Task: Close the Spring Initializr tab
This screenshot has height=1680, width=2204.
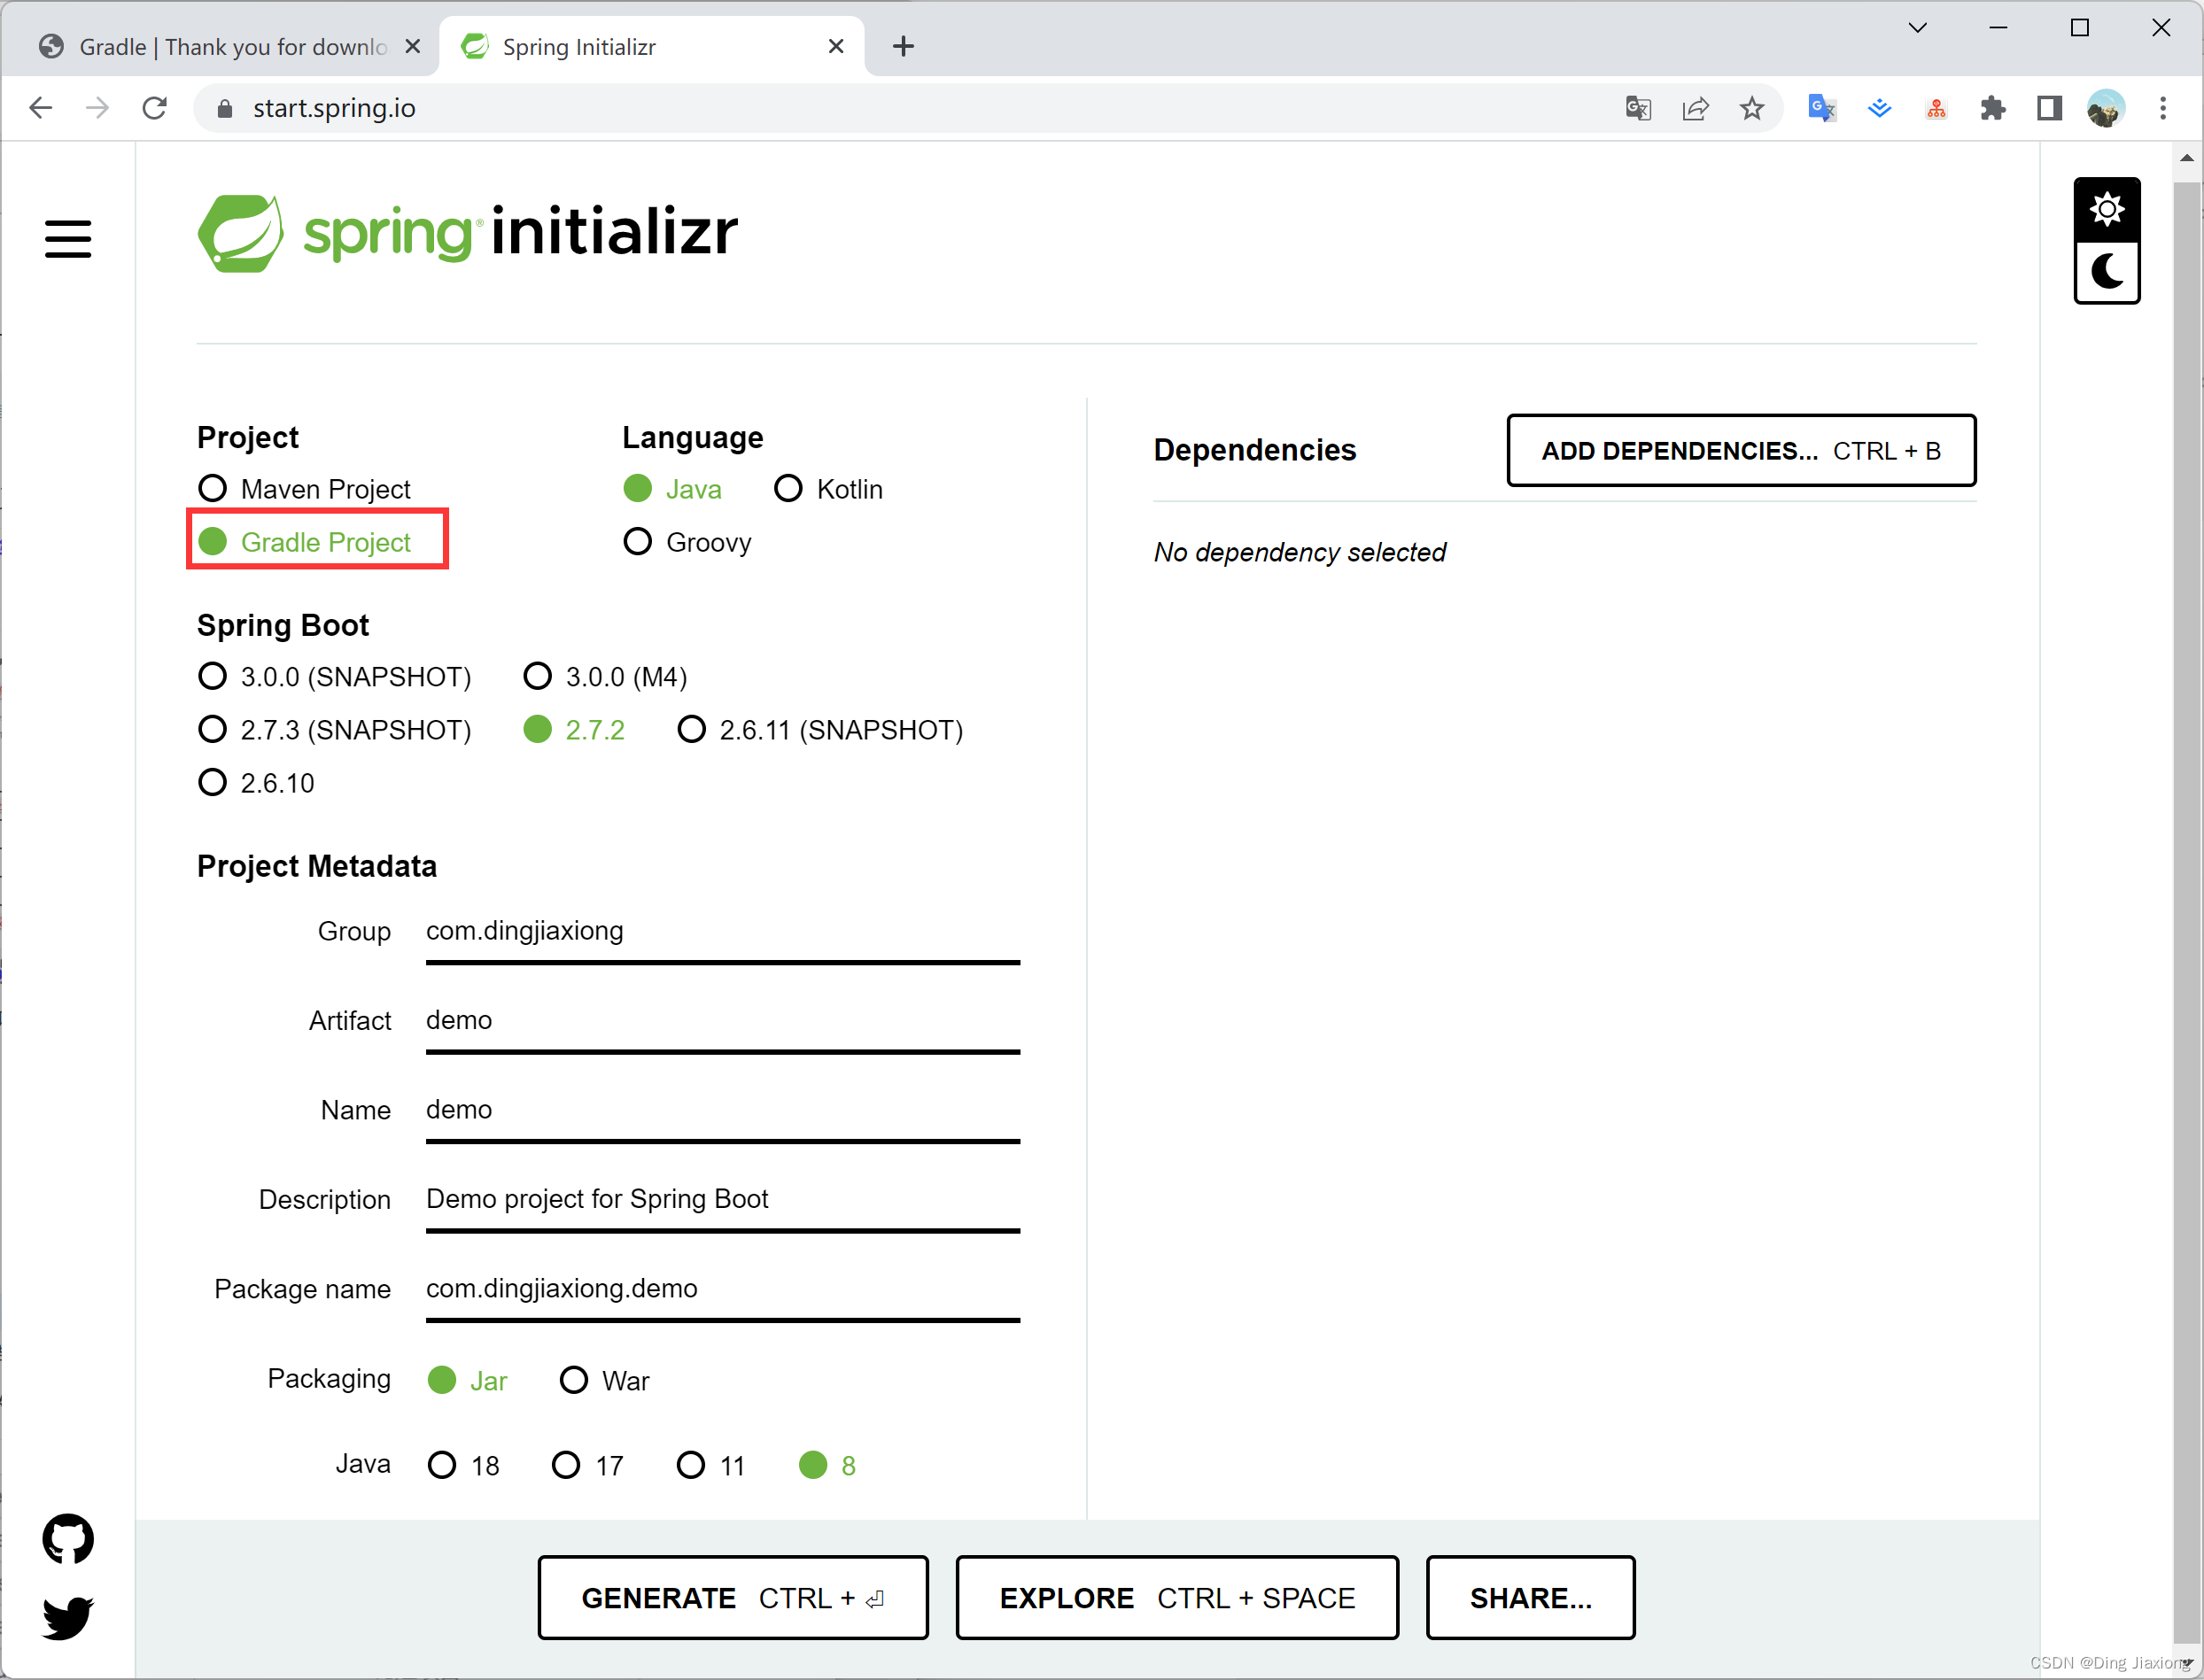Action: (x=836, y=46)
